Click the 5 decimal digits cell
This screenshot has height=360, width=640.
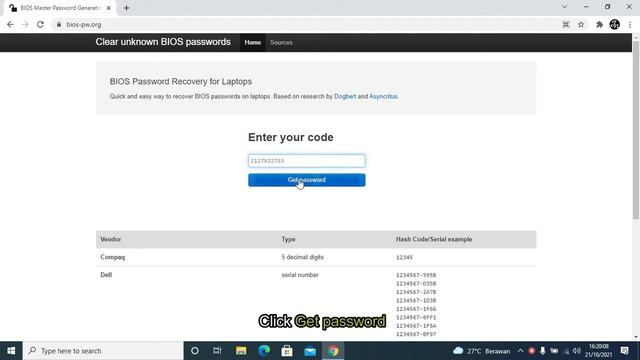coord(302,257)
